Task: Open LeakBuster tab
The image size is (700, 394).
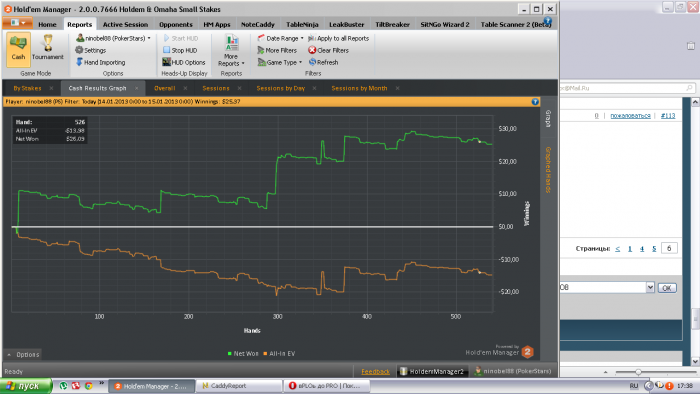Action: pos(346,25)
